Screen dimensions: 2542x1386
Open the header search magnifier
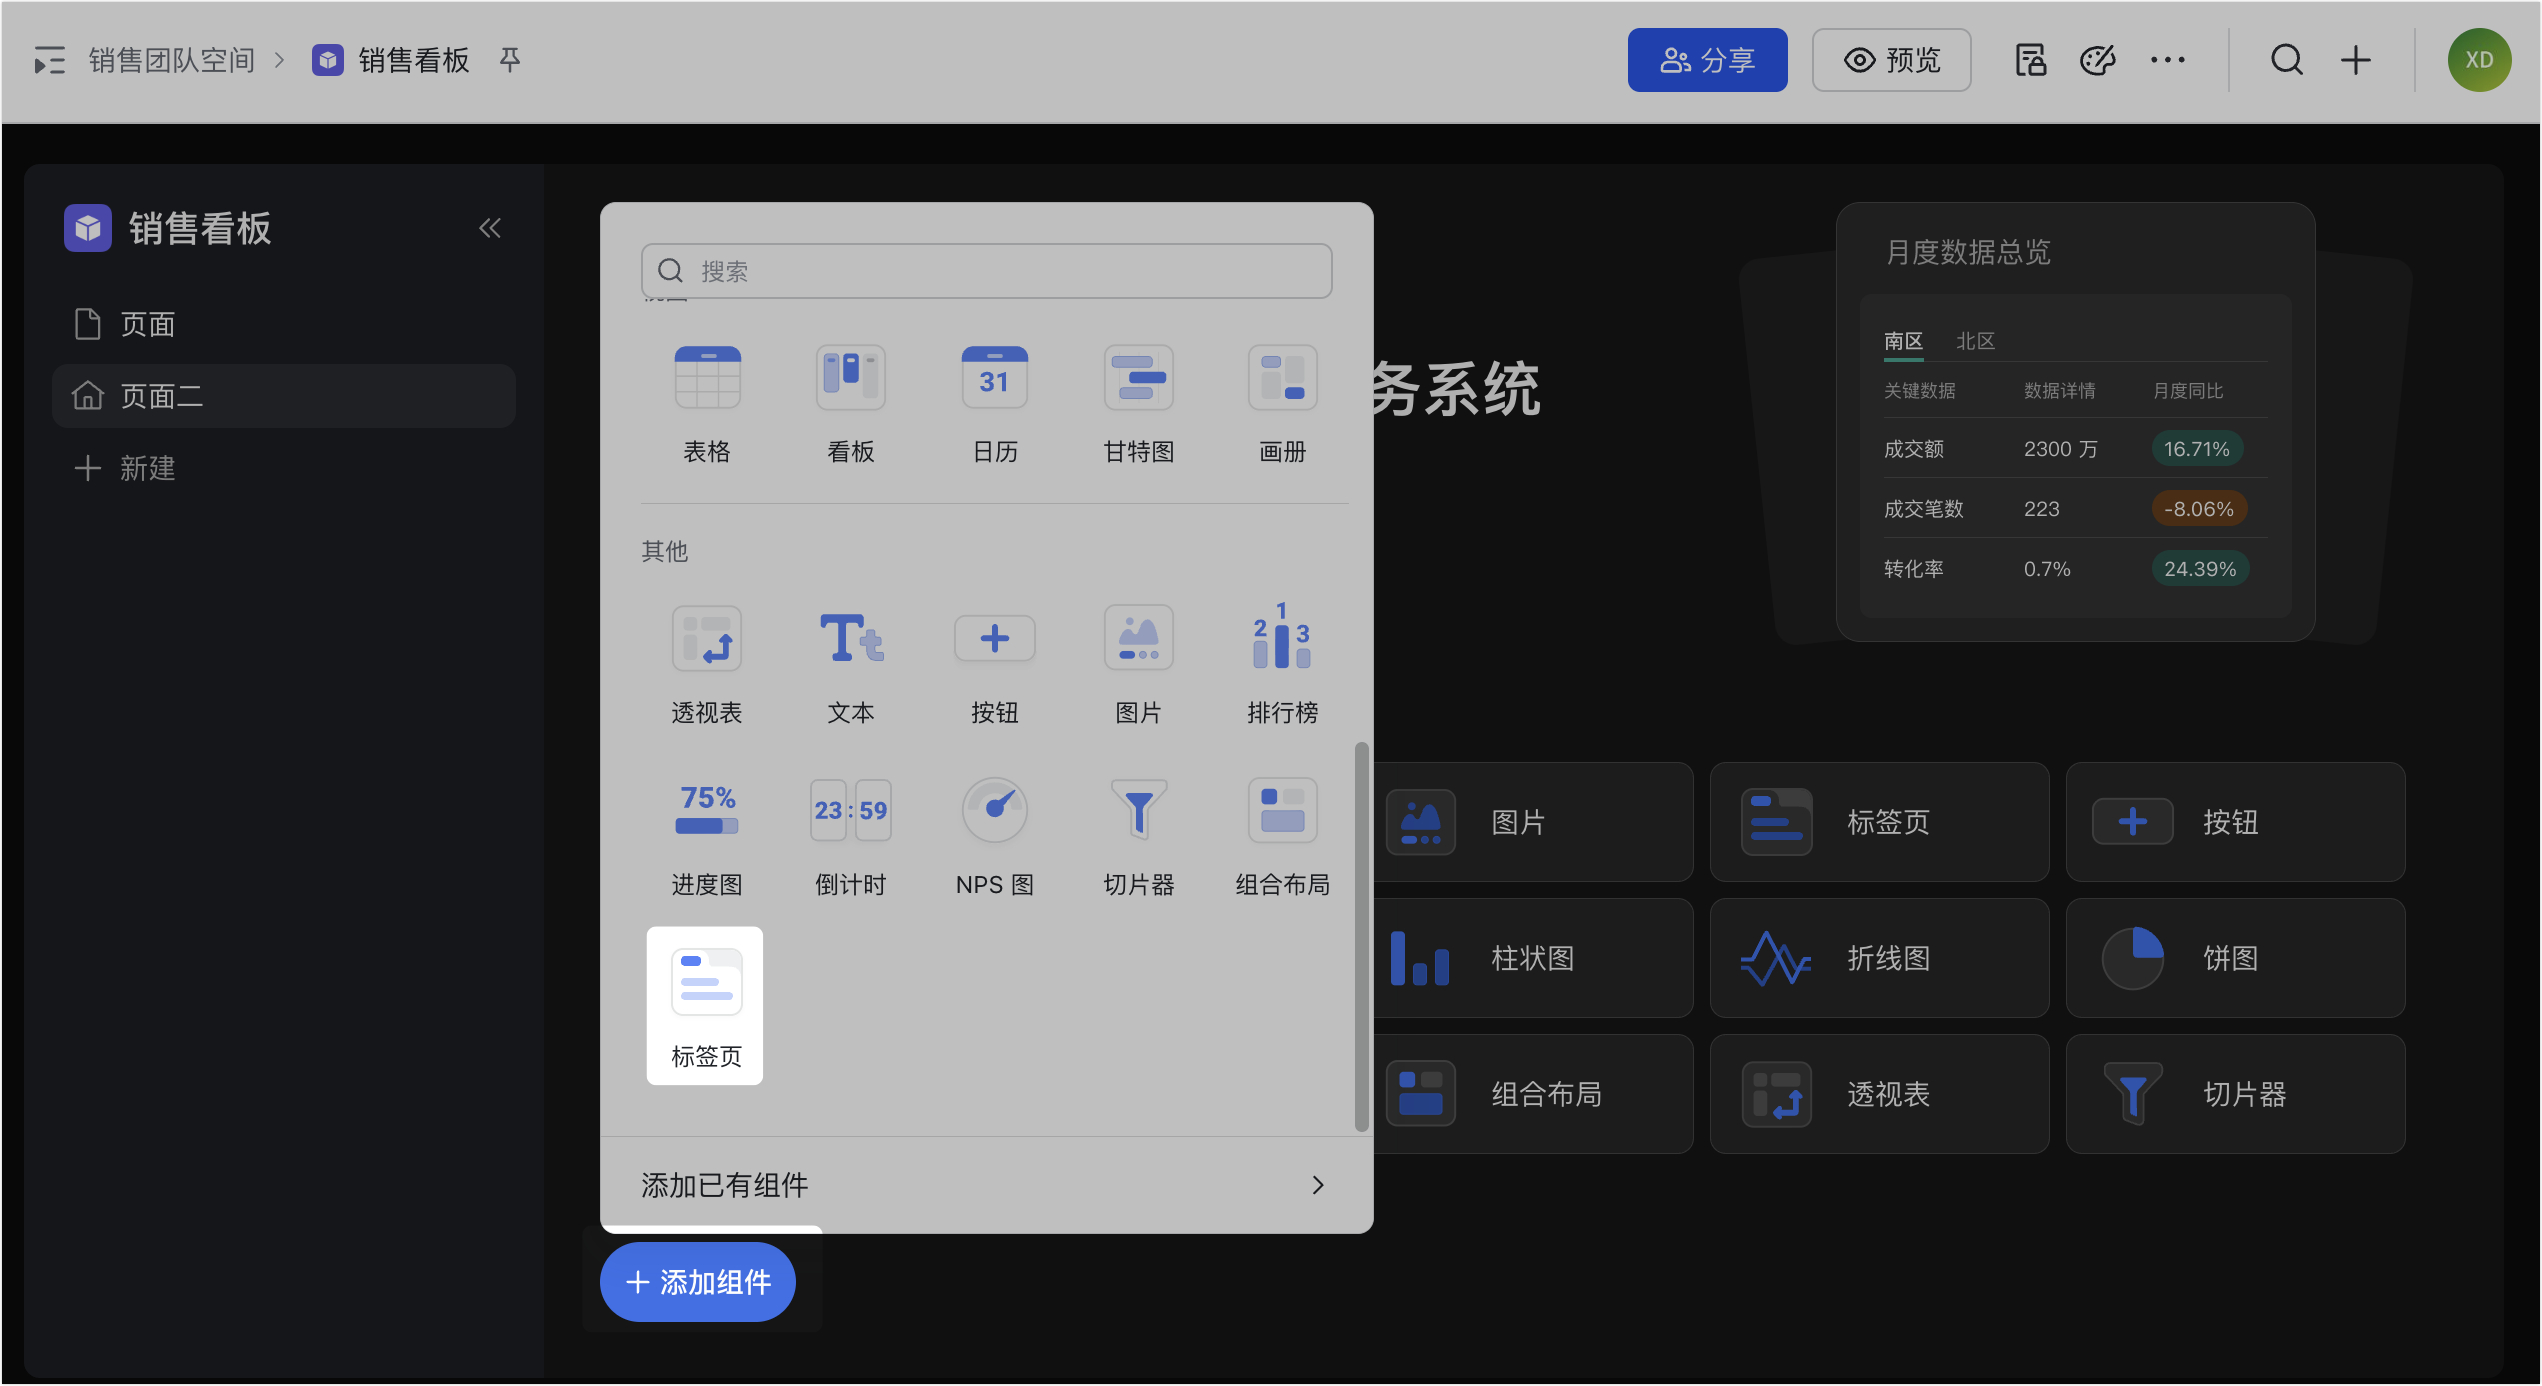[x=2287, y=61]
